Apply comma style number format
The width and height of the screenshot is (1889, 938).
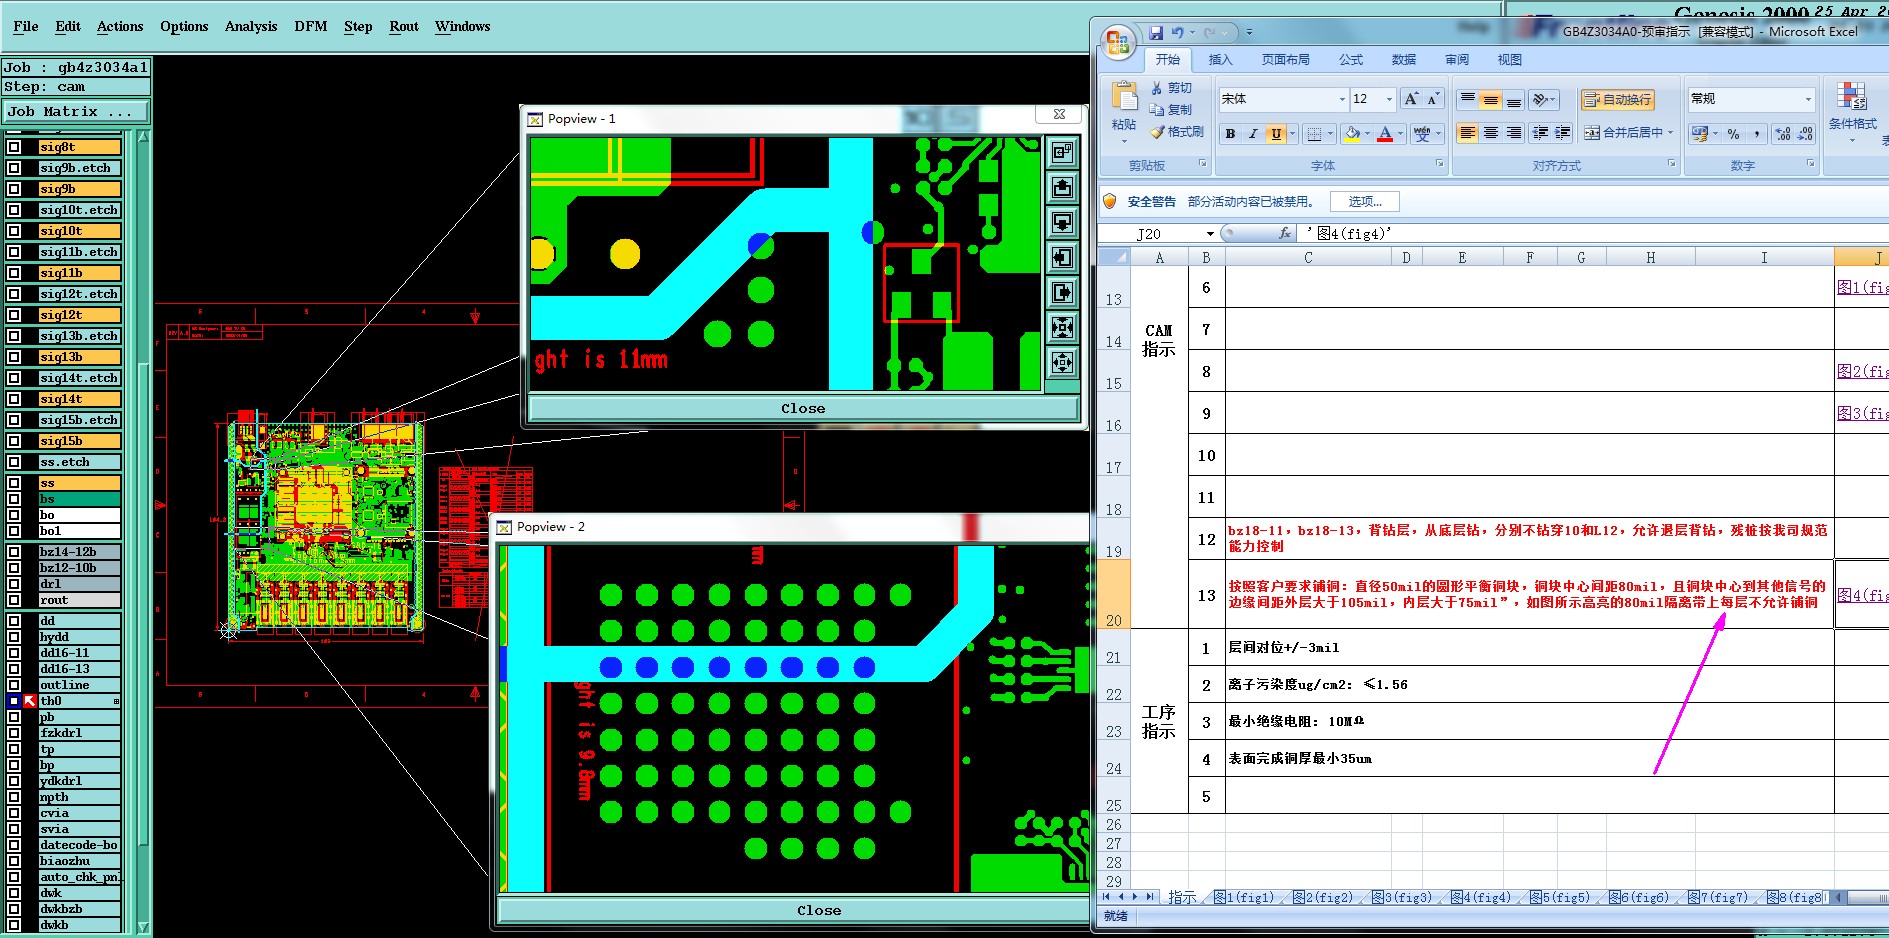tap(1756, 133)
